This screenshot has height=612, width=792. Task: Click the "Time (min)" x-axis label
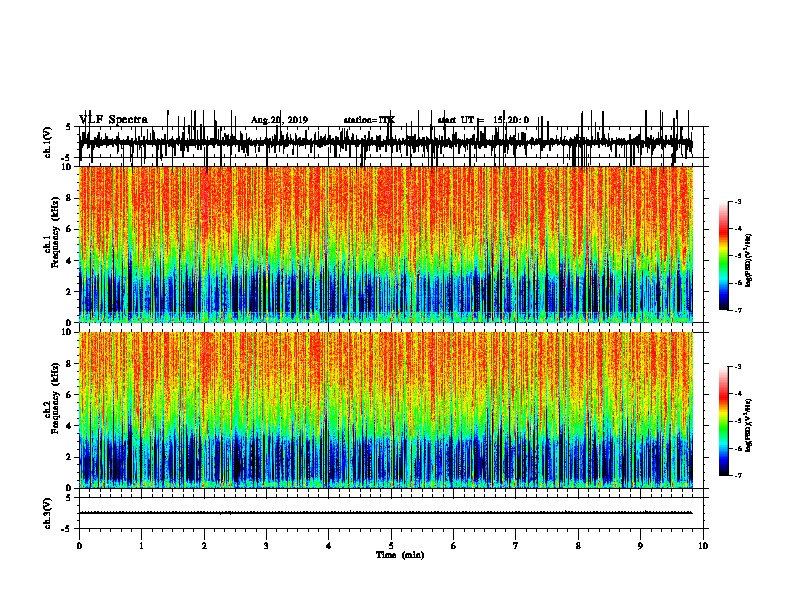pos(400,555)
